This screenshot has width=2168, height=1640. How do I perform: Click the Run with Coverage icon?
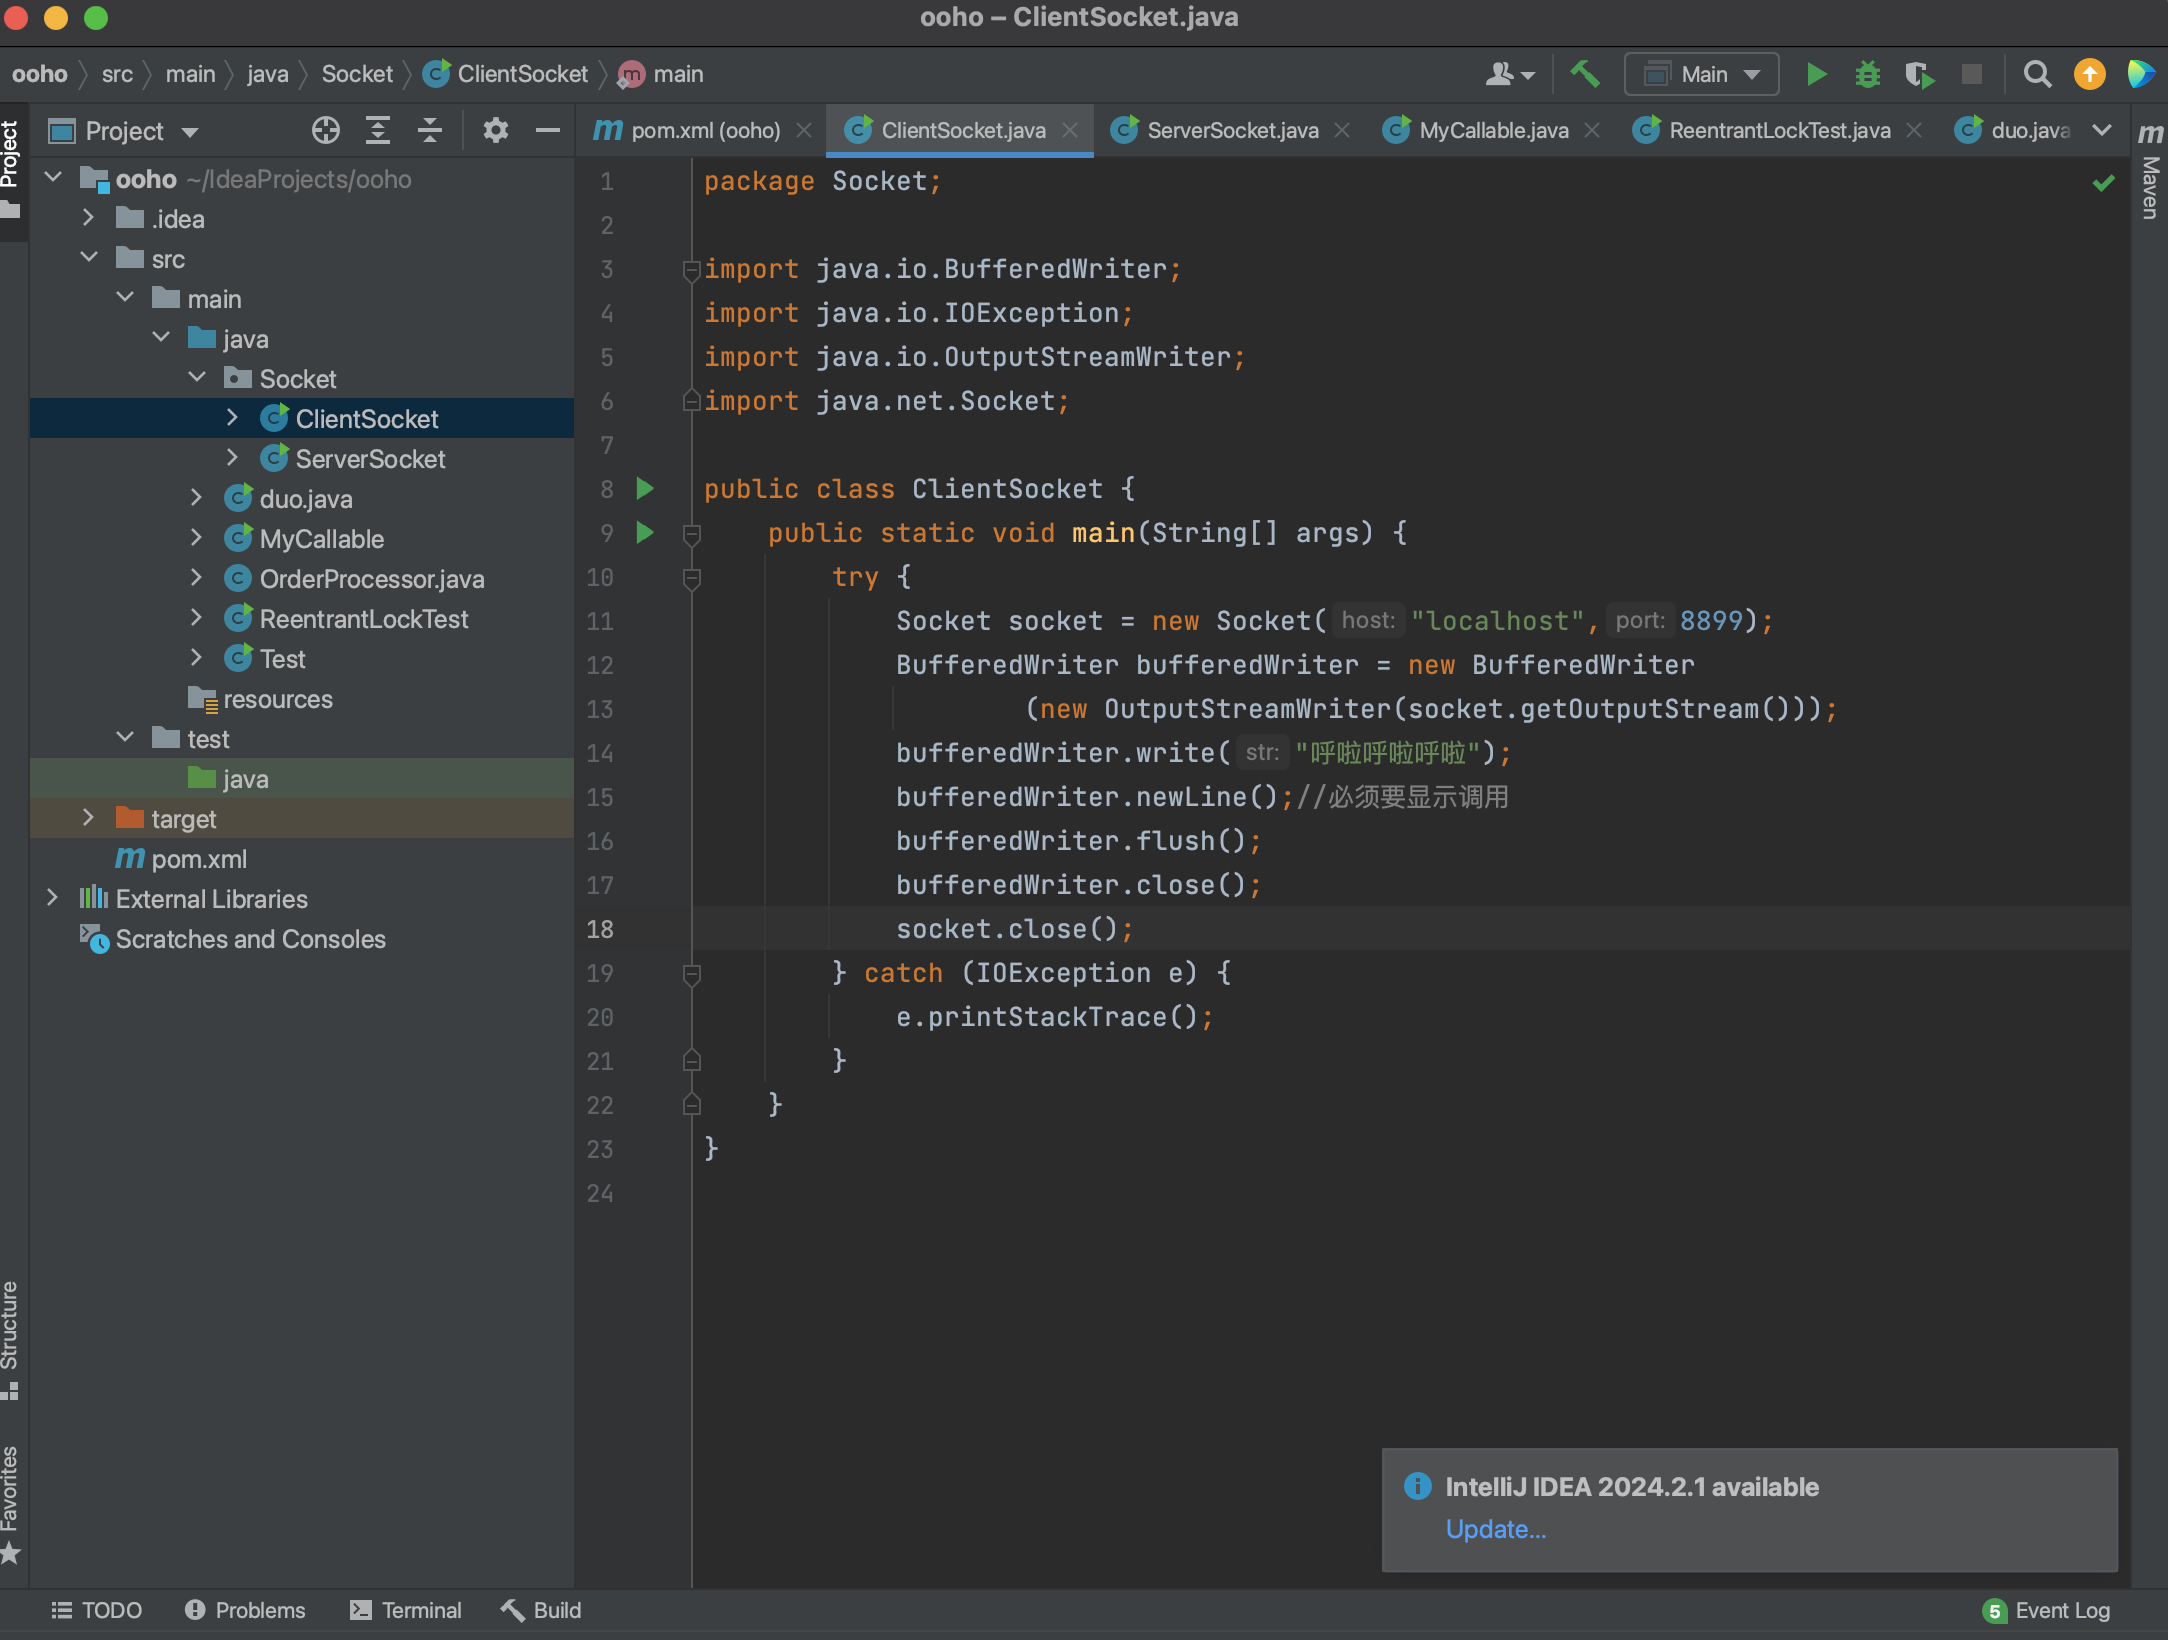click(1918, 74)
